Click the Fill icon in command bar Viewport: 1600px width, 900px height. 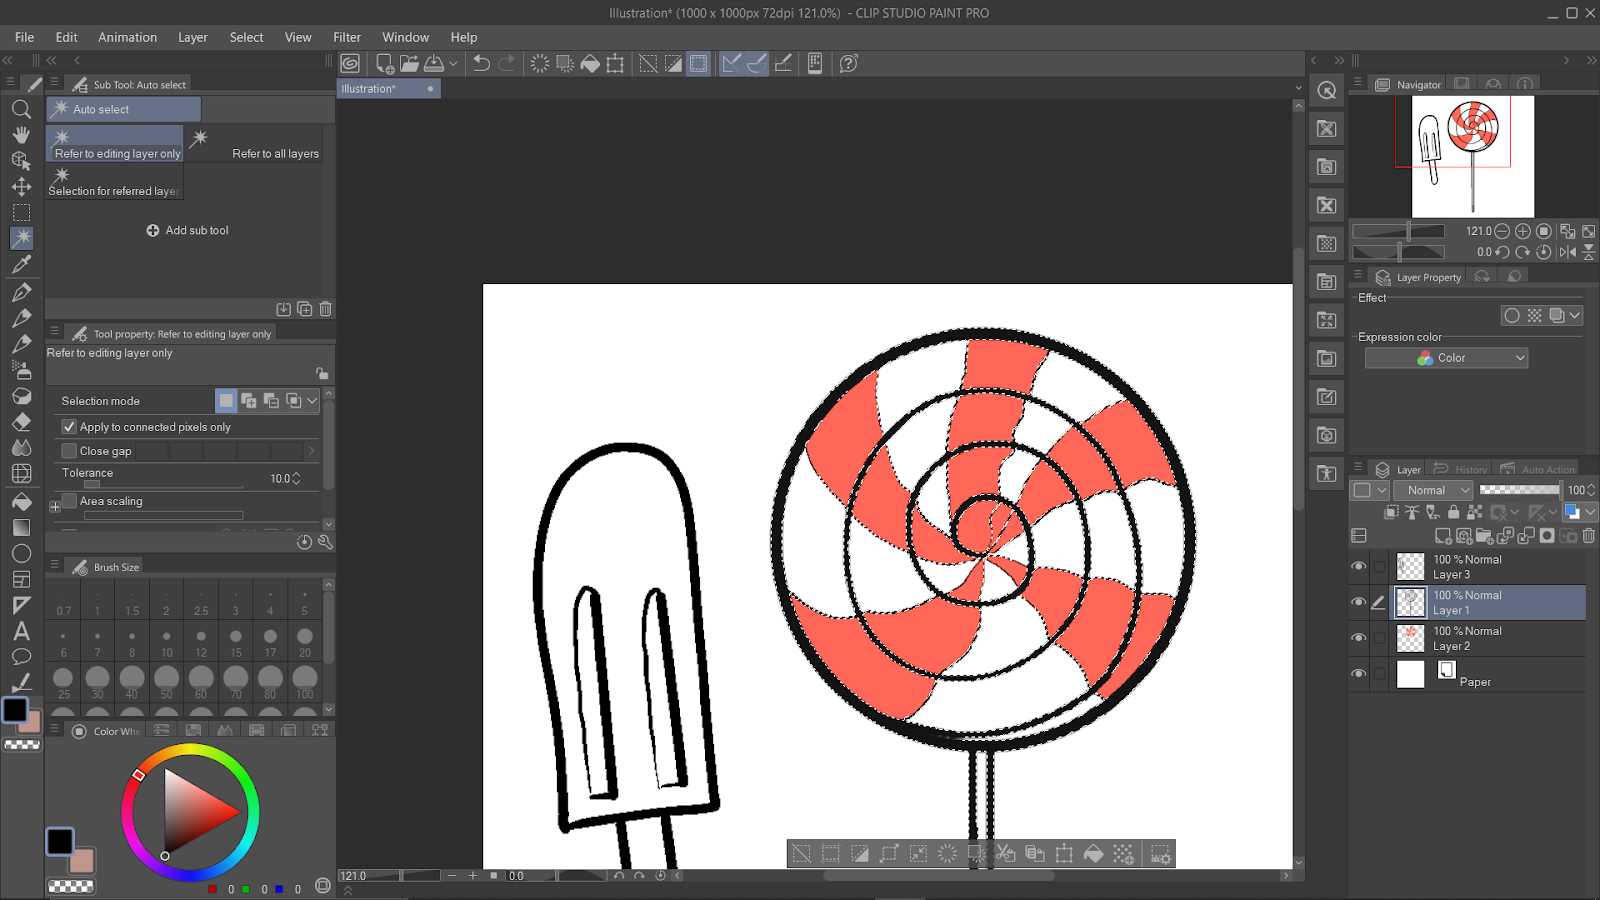click(590, 63)
